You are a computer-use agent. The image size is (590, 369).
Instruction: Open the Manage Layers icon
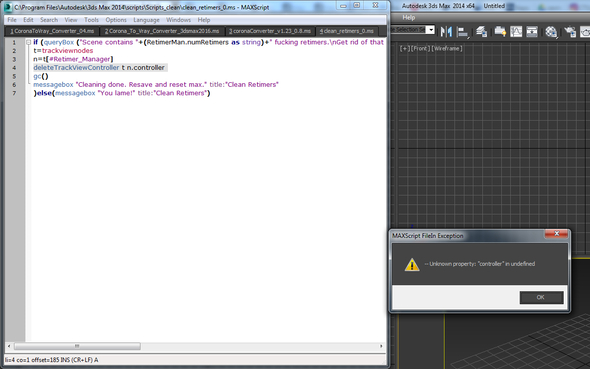pyautogui.click(x=482, y=32)
